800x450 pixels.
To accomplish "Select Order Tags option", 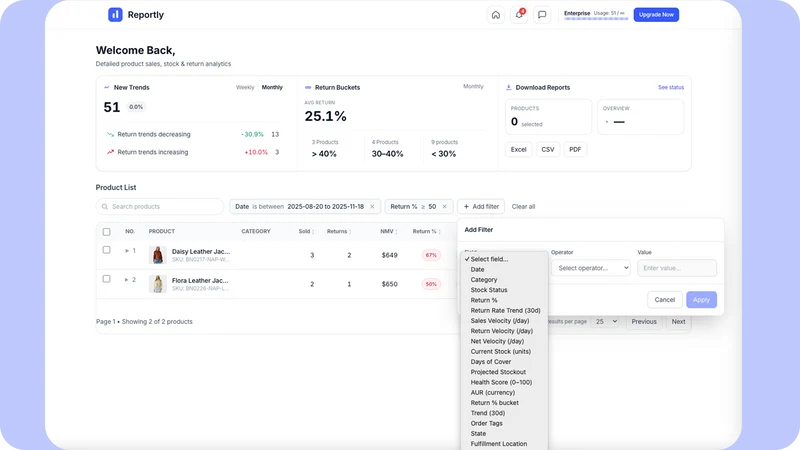I will click(x=504, y=423).
